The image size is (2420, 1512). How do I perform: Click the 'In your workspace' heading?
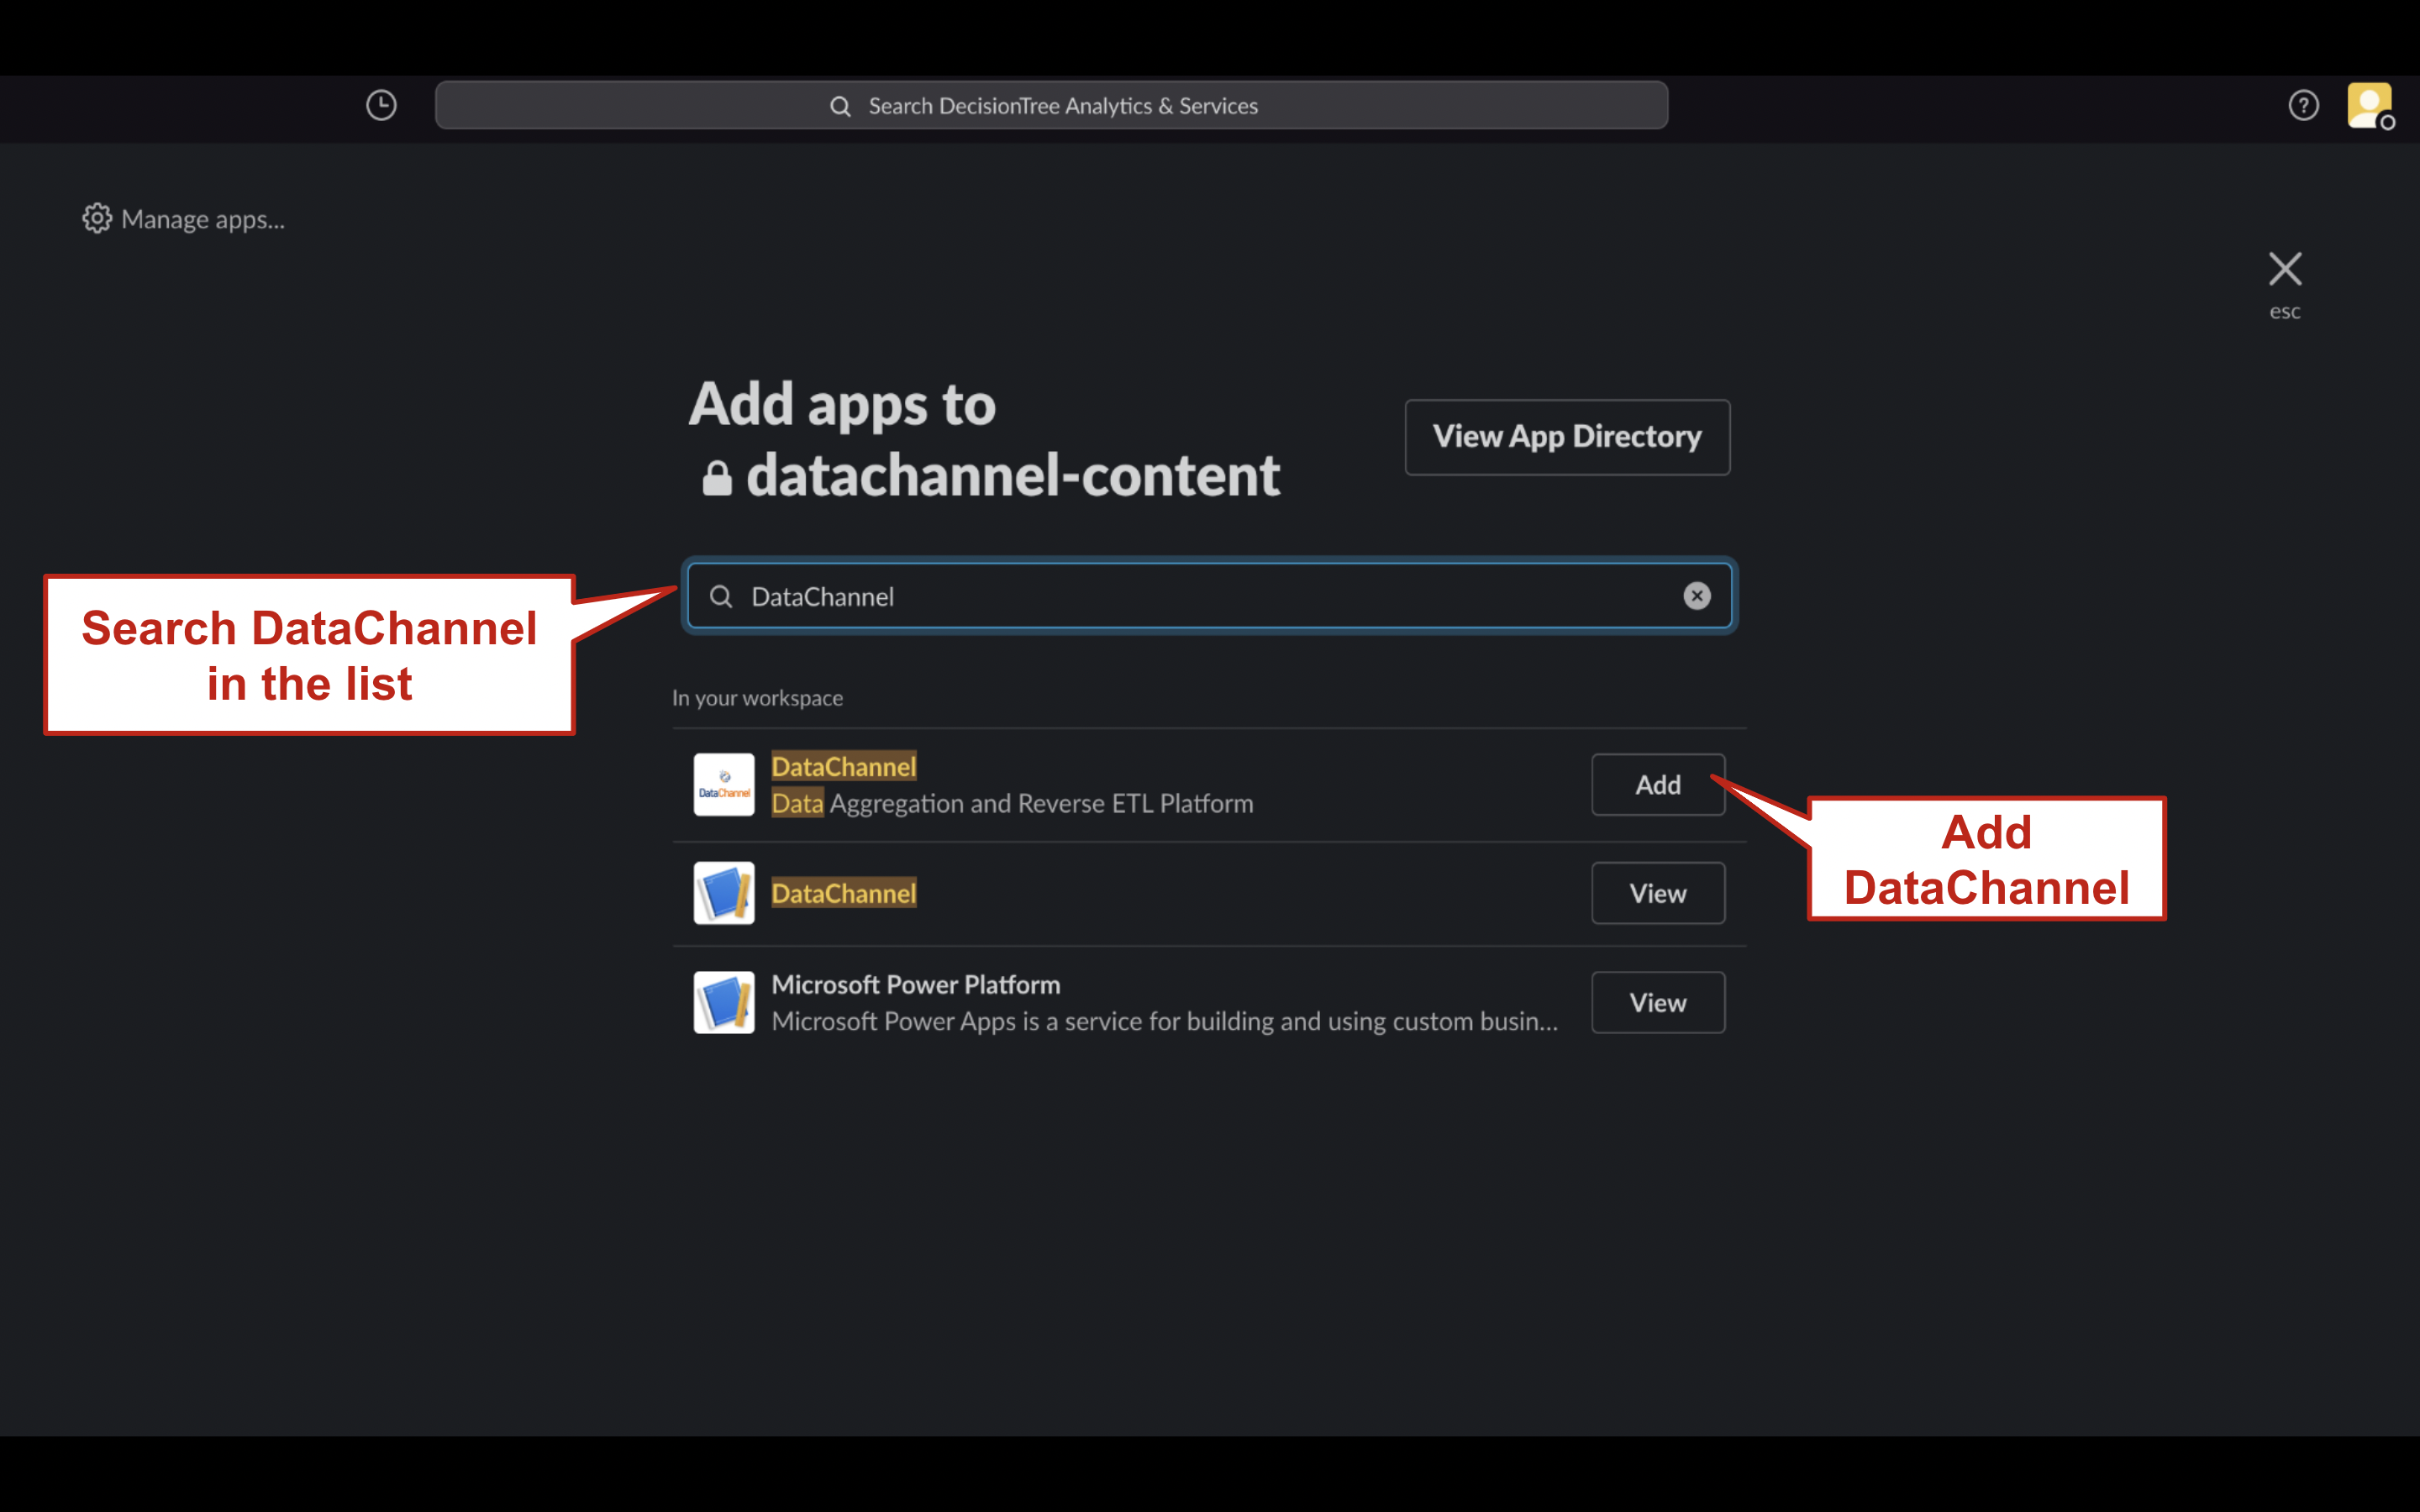(757, 698)
